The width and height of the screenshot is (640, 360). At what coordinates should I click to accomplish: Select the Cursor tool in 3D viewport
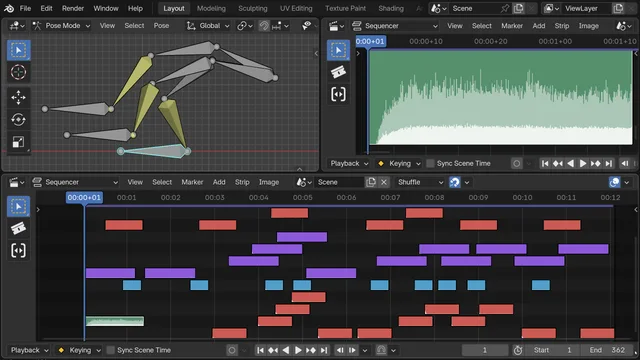(18, 72)
